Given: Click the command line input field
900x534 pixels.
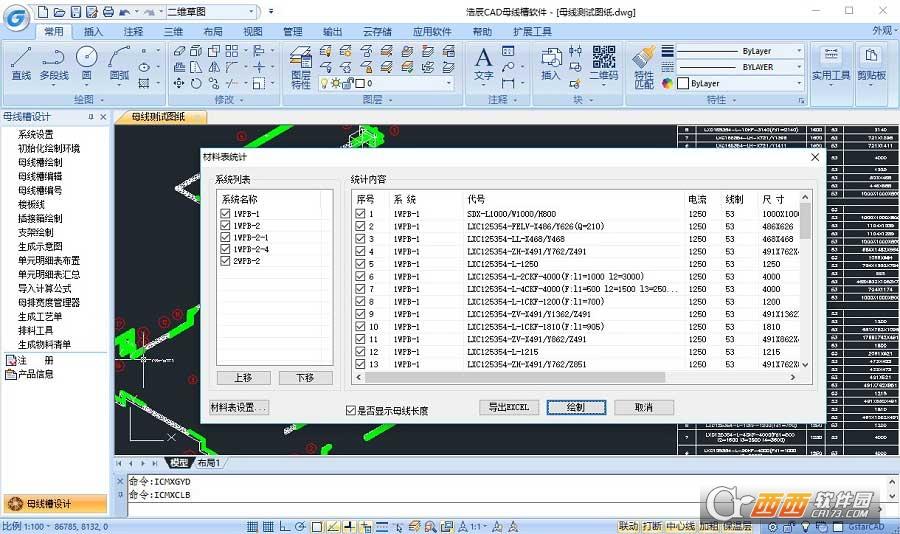Looking at the screenshot, I should tap(505, 509).
